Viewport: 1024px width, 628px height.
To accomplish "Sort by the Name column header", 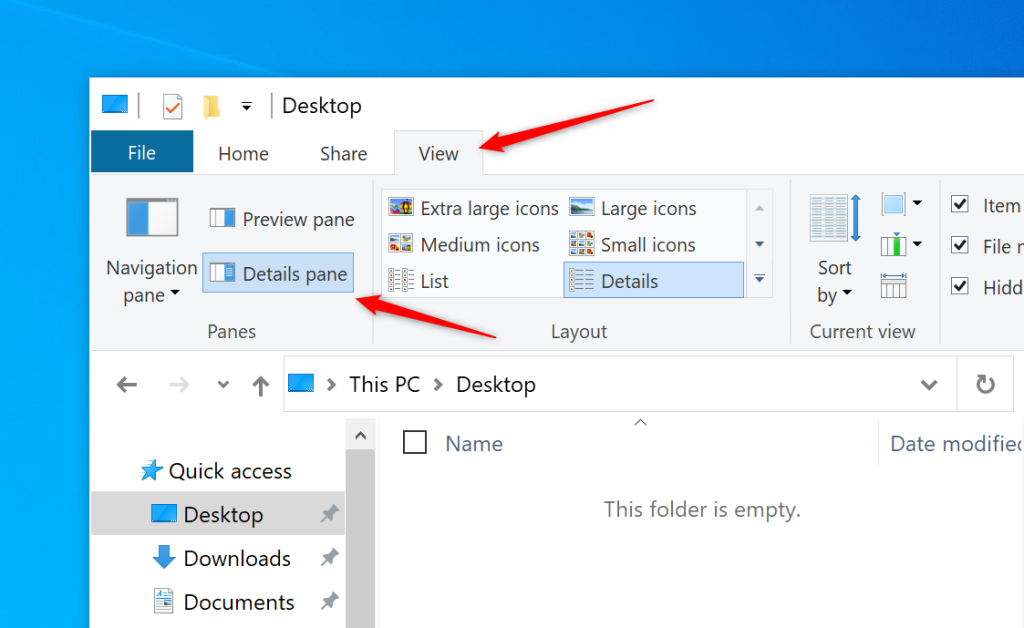I will [474, 444].
